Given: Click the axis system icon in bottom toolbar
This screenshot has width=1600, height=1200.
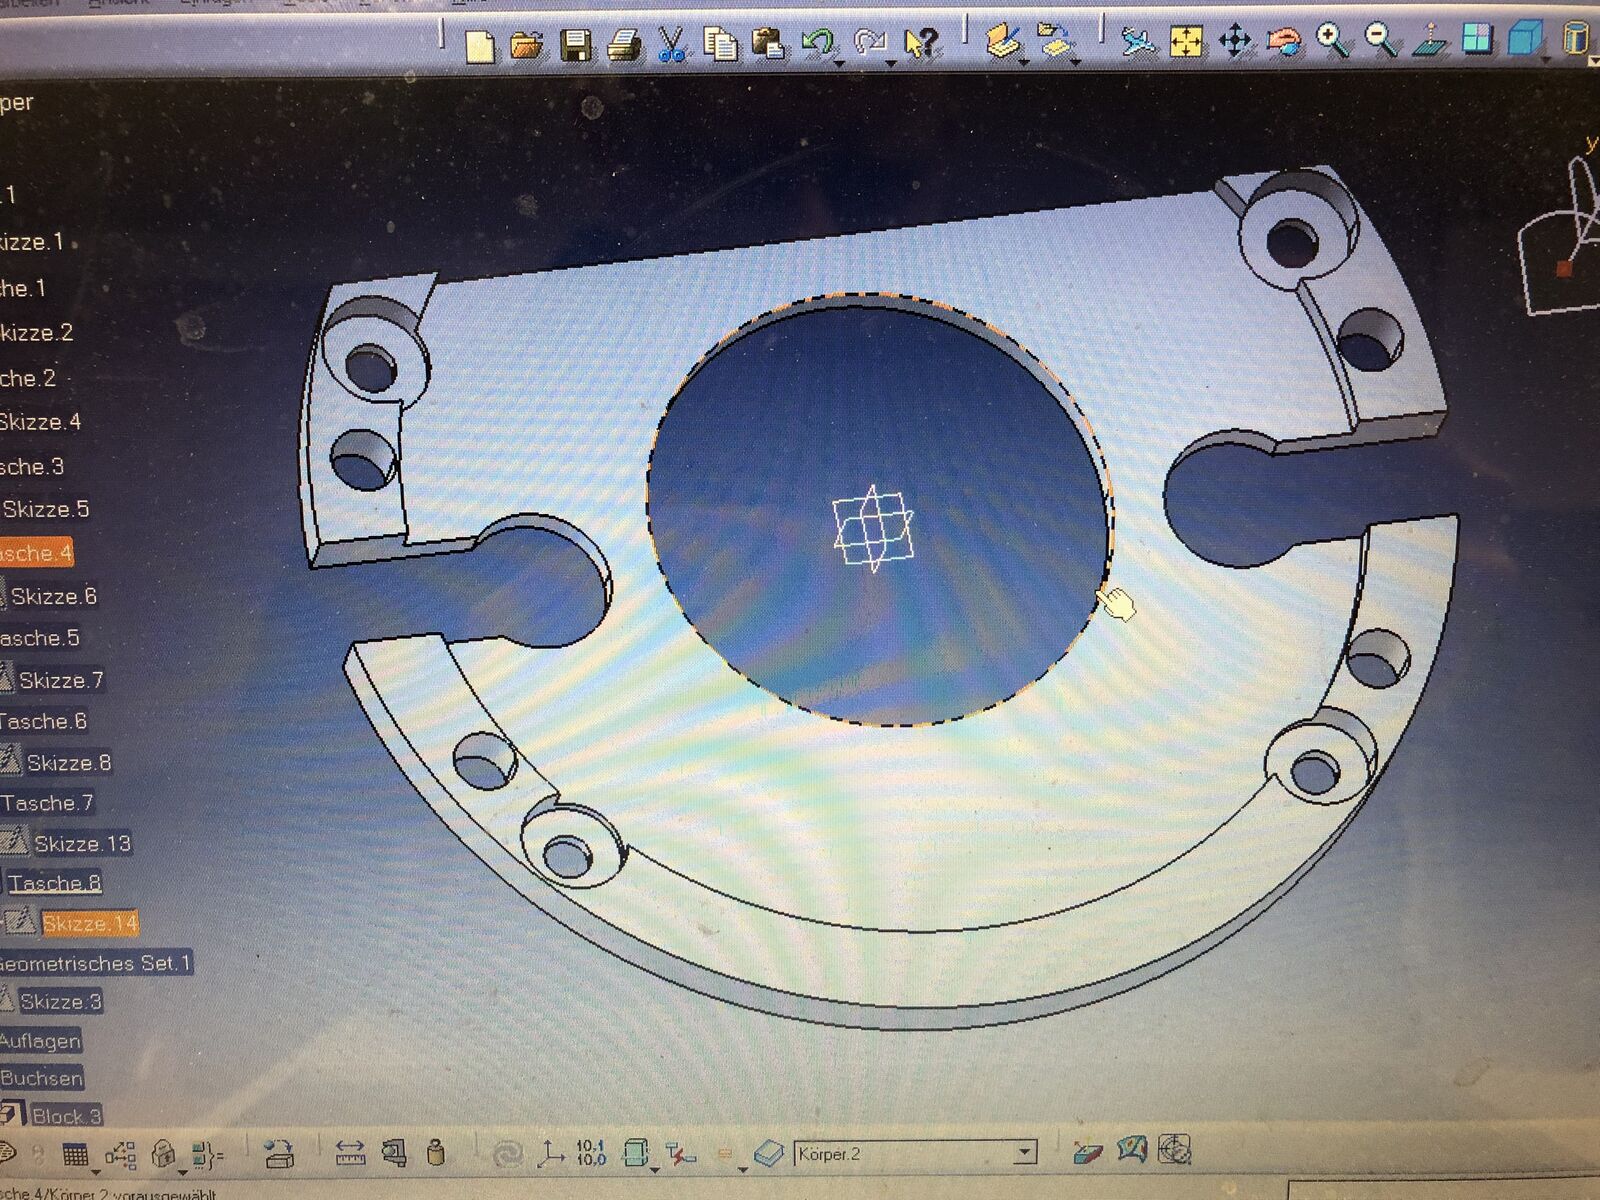Looking at the screenshot, I should coord(550,1154).
